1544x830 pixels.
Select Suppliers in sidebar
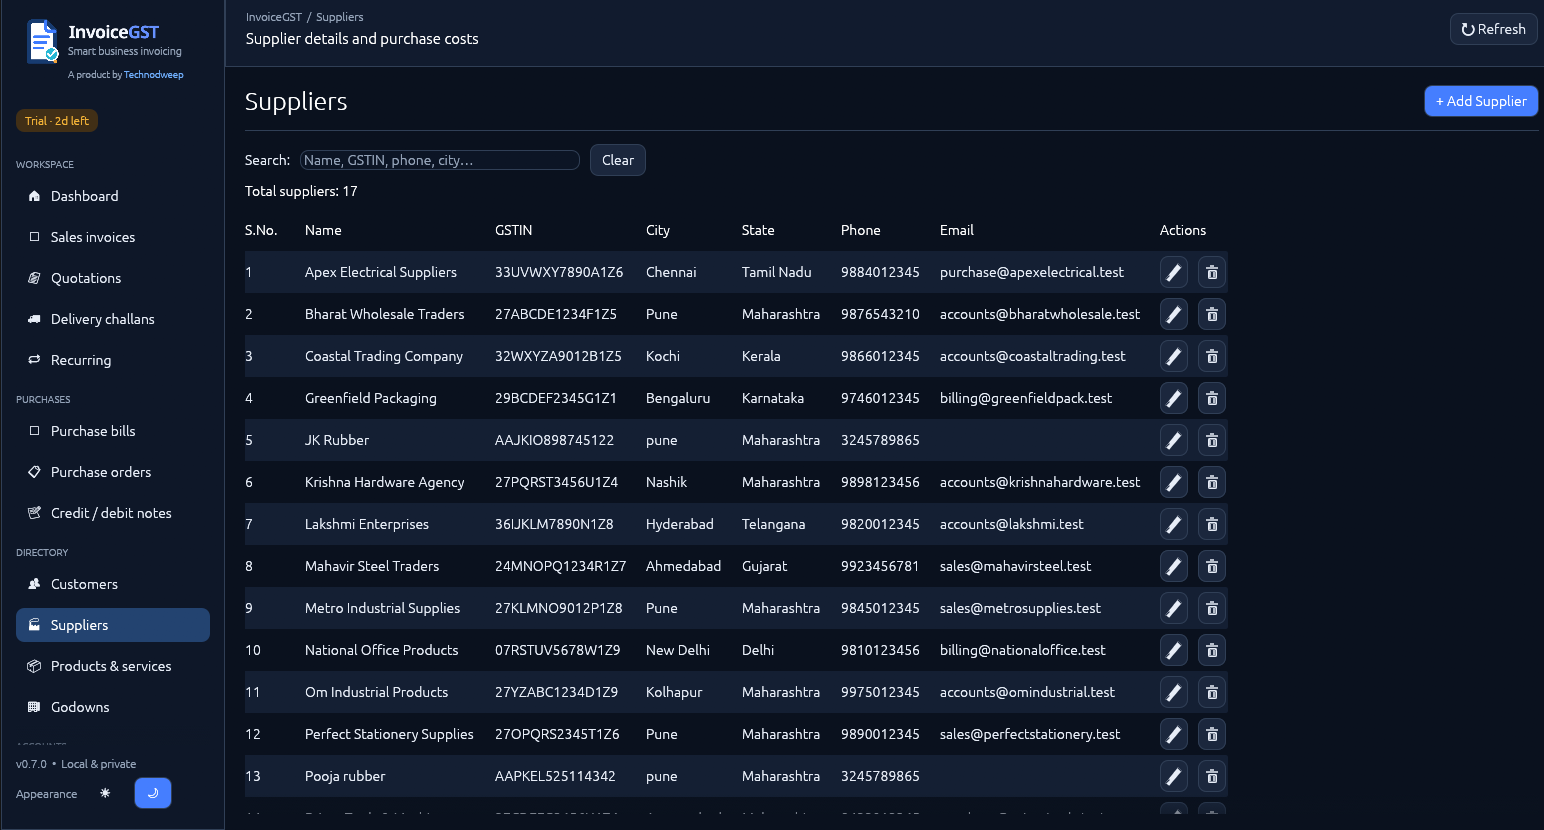pos(113,625)
